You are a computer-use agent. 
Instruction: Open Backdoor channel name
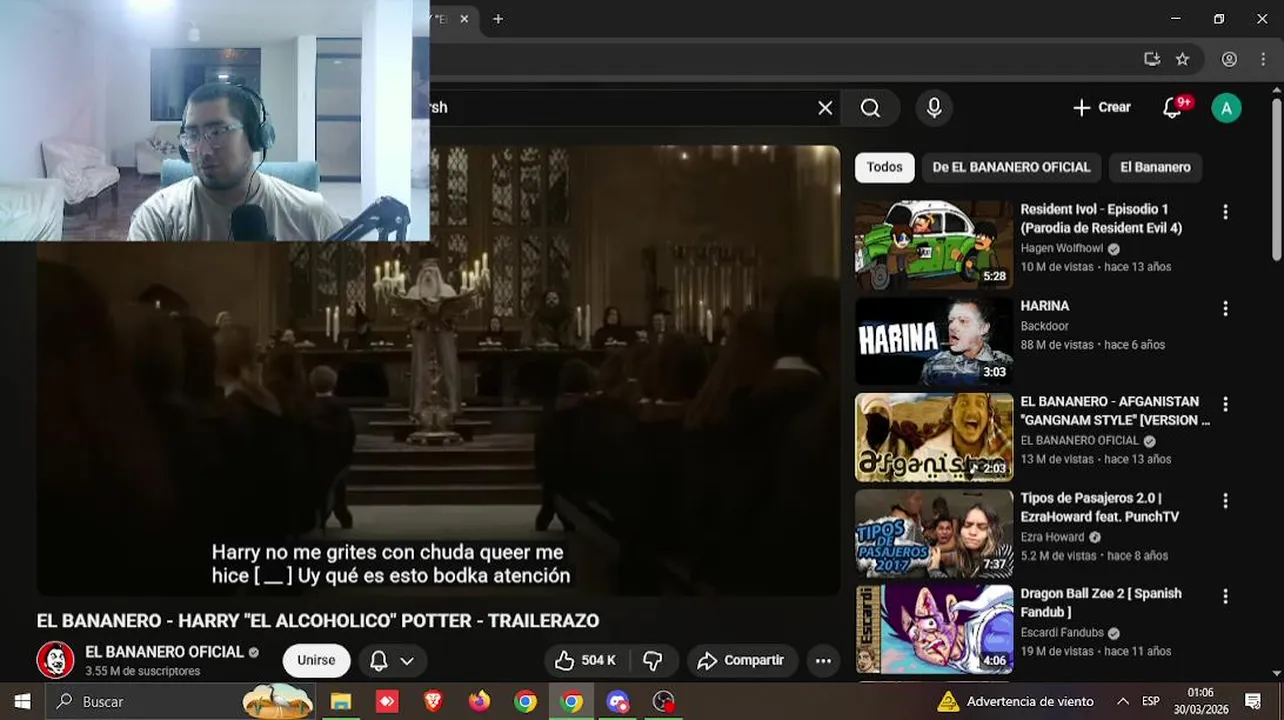coord(1044,325)
